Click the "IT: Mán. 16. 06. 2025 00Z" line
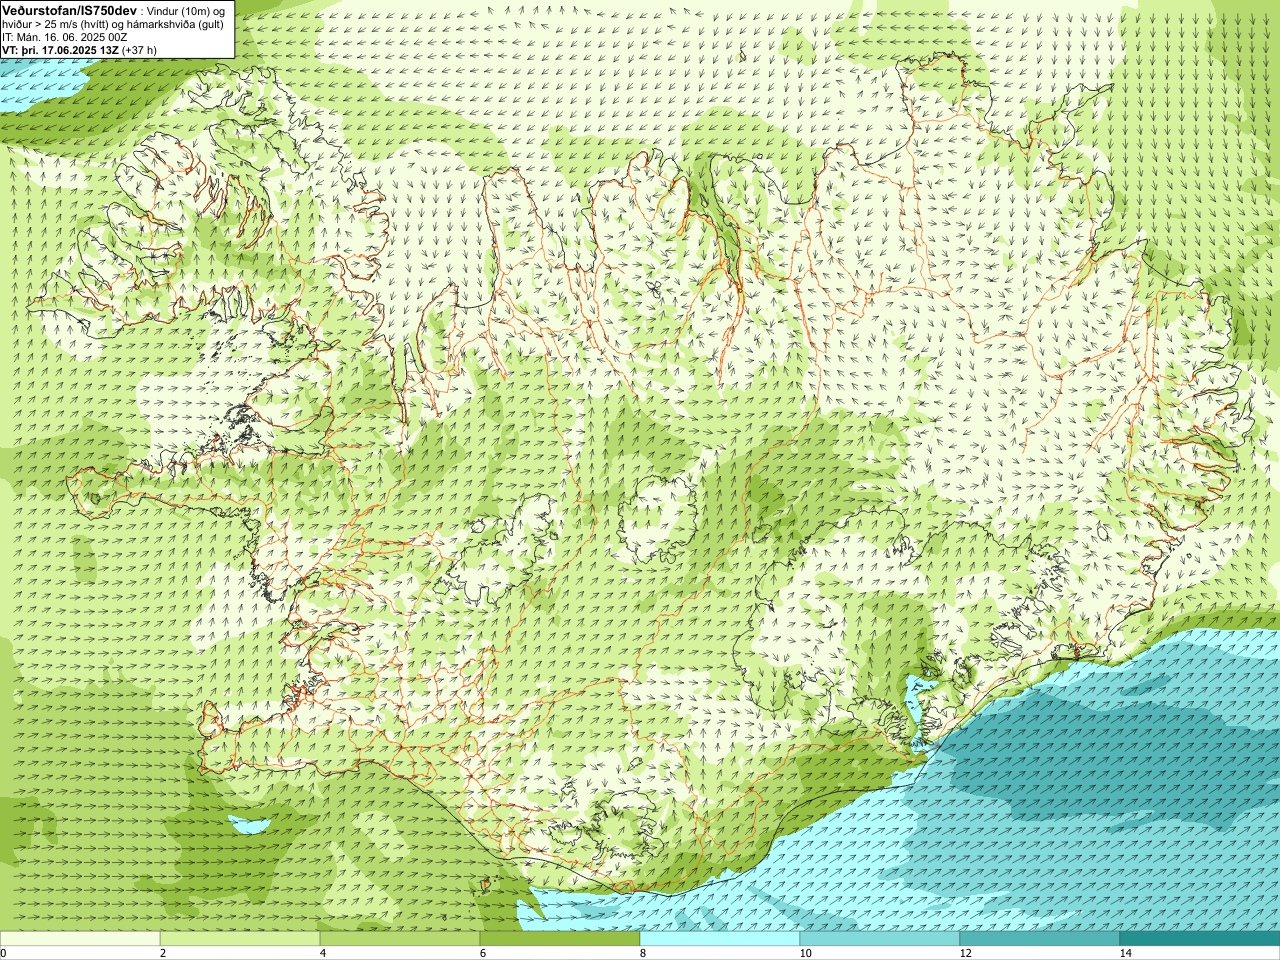Viewport: 1280px width, 960px height. (65, 36)
